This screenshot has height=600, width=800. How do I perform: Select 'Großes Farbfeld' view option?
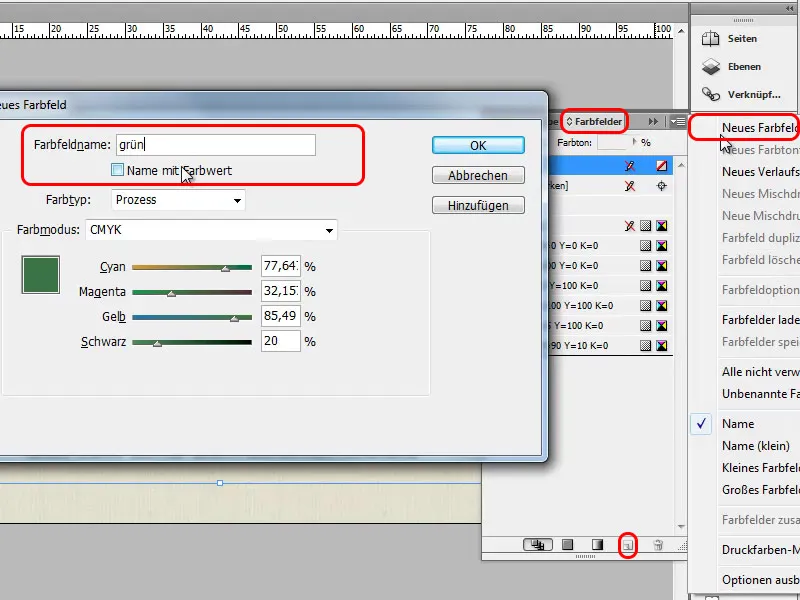point(760,490)
